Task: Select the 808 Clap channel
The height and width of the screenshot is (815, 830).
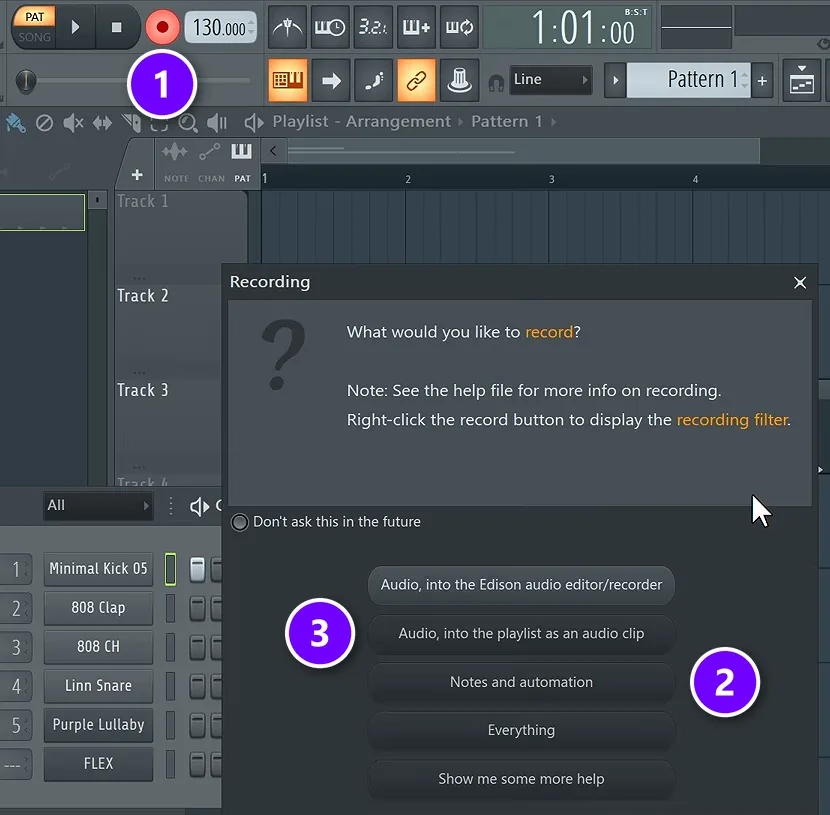Action: click(x=98, y=608)
